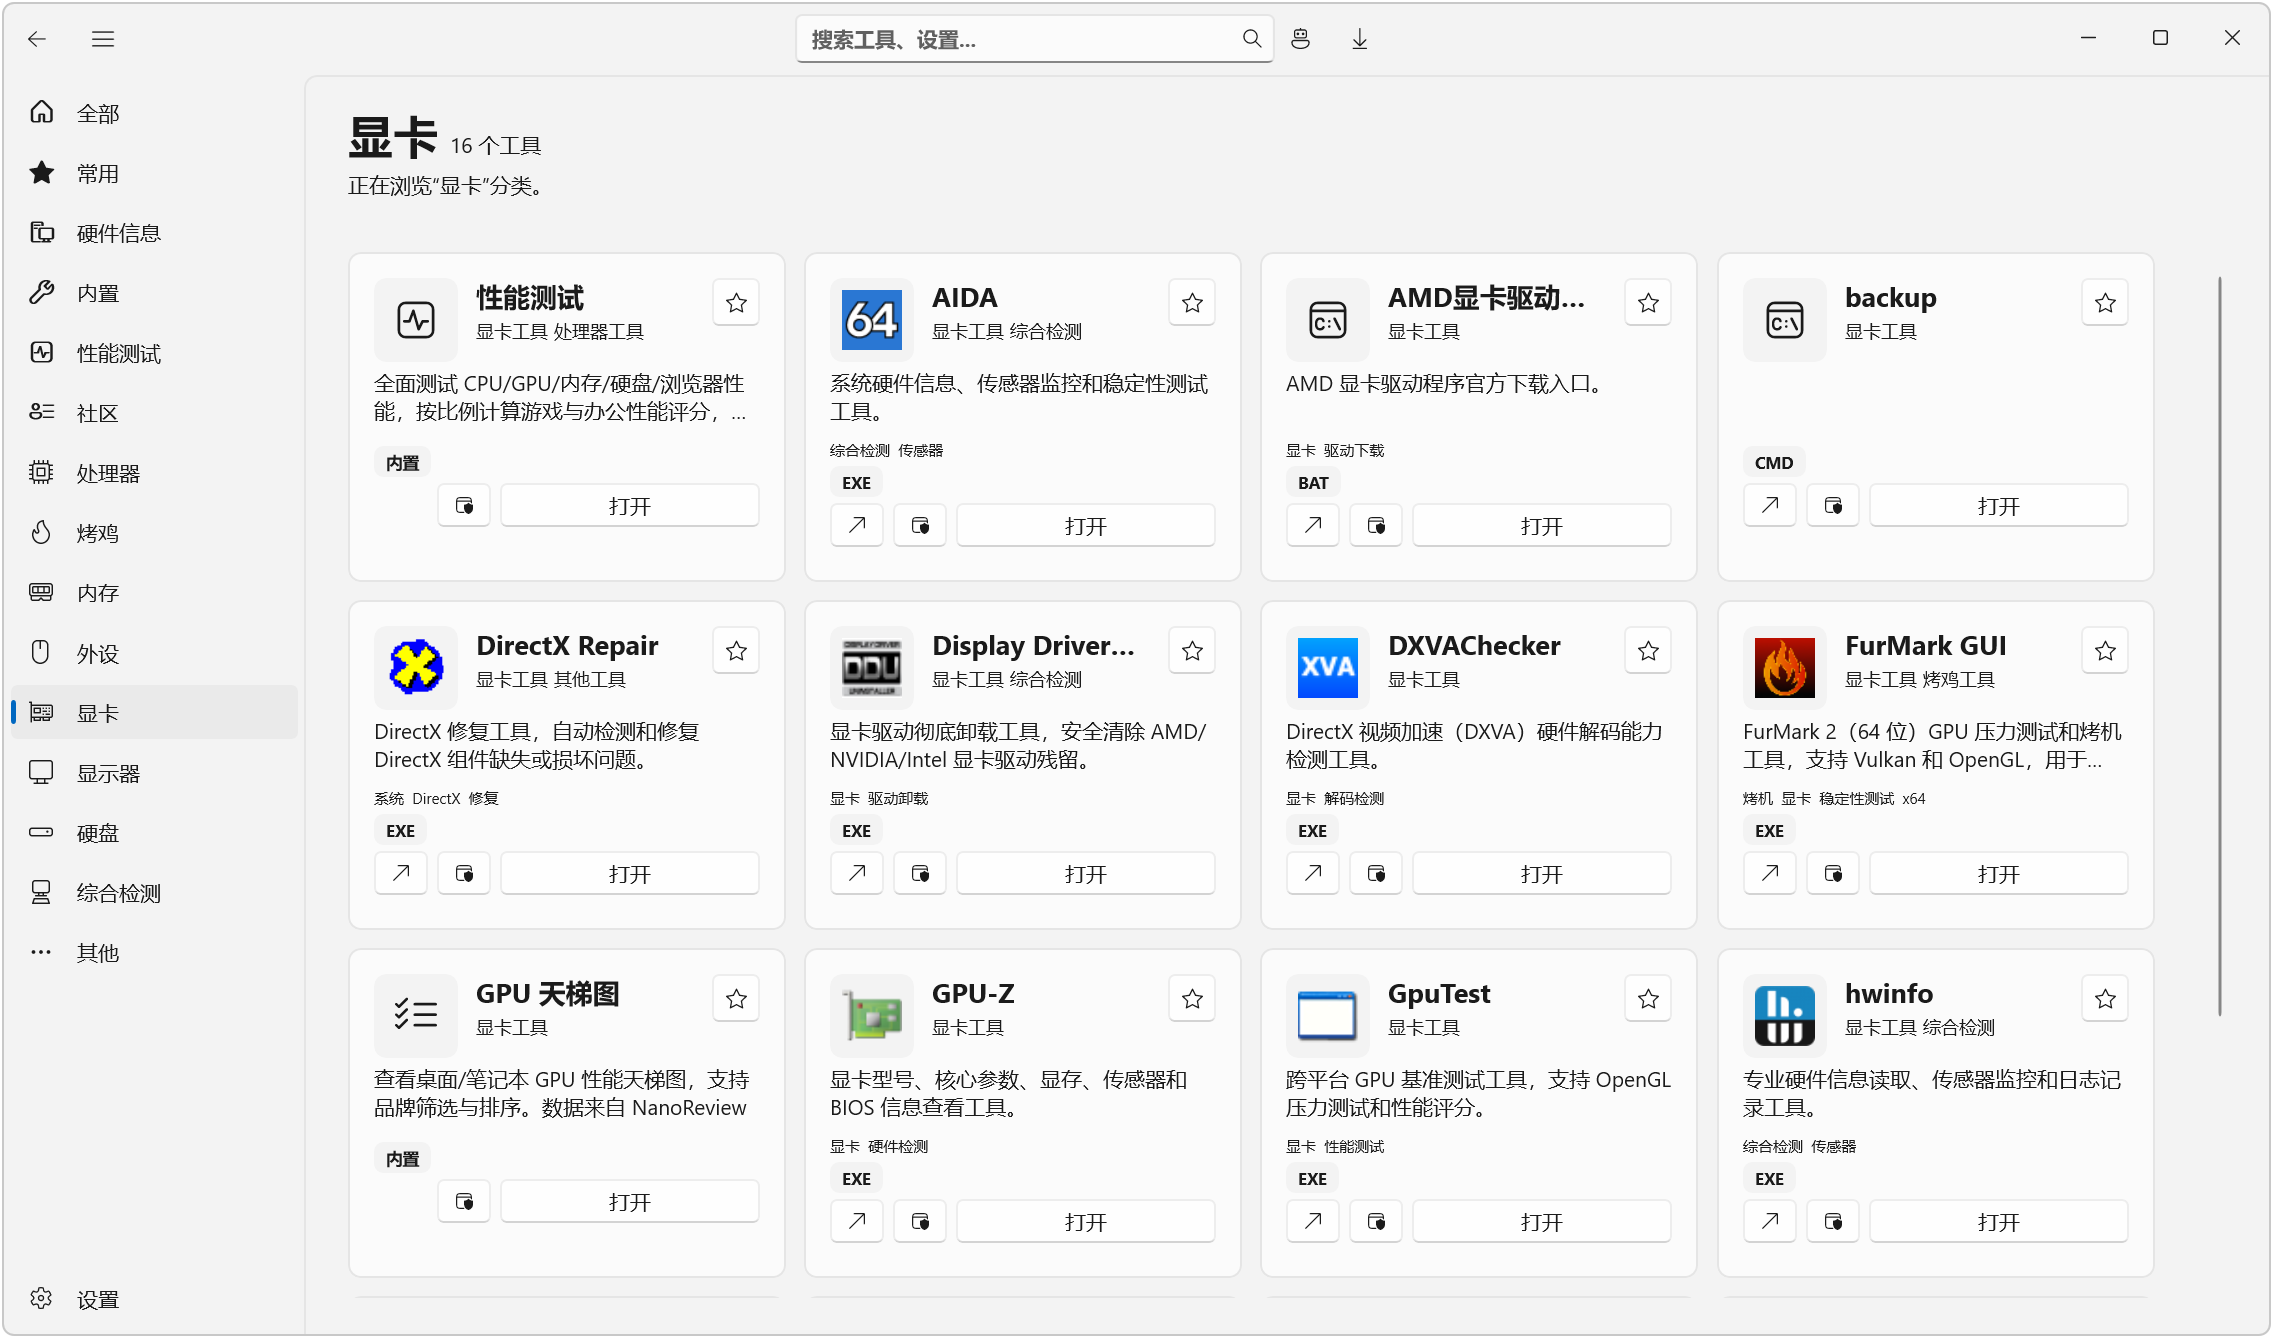Click 打开 on the 性能测试 card
2273x1338 pixels.
[x=630, y=506]
